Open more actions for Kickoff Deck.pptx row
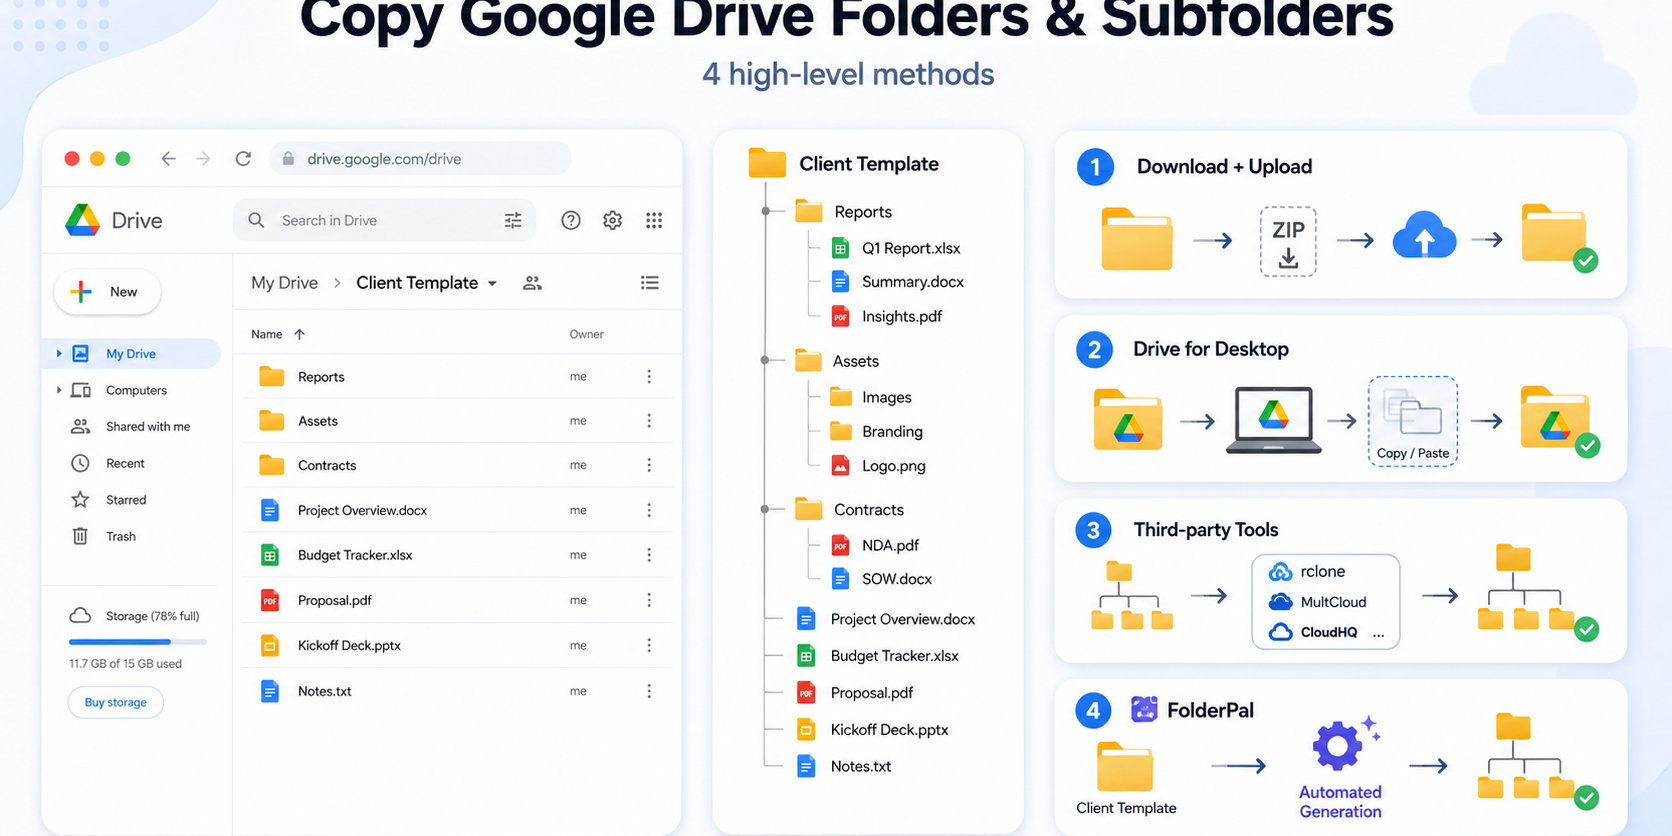1672x836 pixels. [649, 645]
